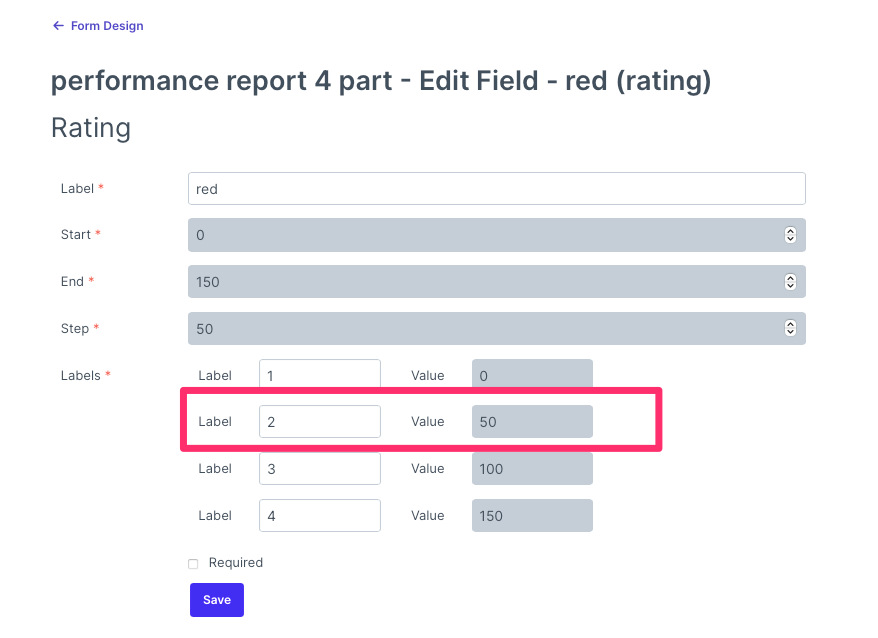The image size is (878, 638).
Task: Click the Value field showing 0
Action: click(x=531, y=374)
